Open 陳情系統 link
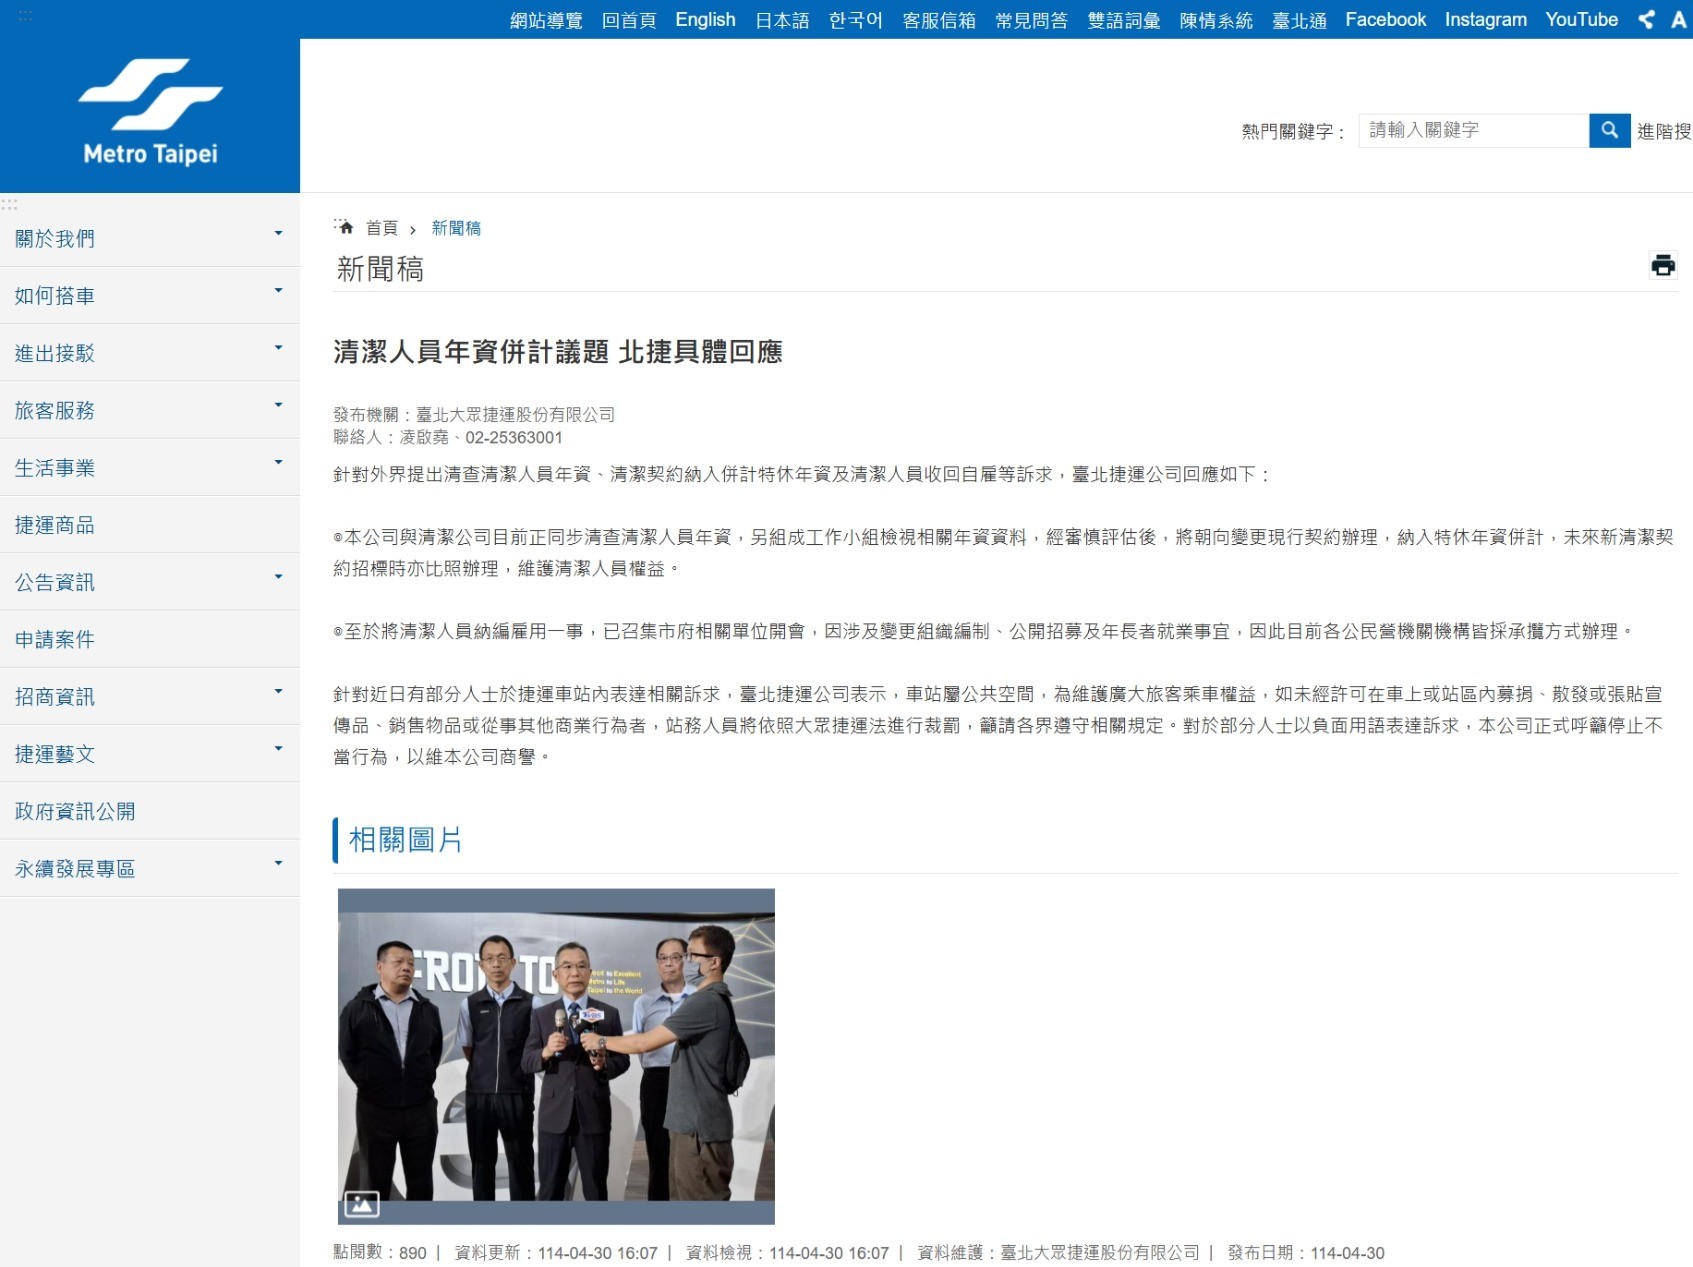 click(1216, 20)
